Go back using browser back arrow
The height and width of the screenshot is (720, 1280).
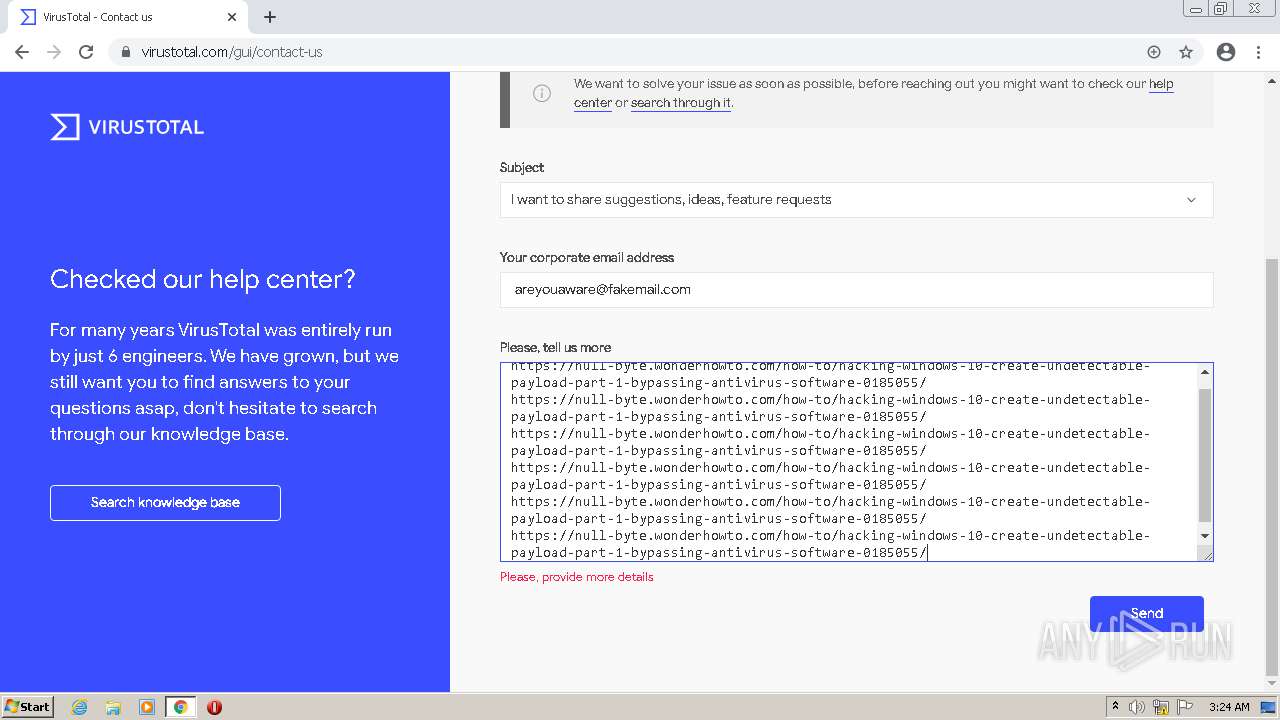[x=22, y=52]
